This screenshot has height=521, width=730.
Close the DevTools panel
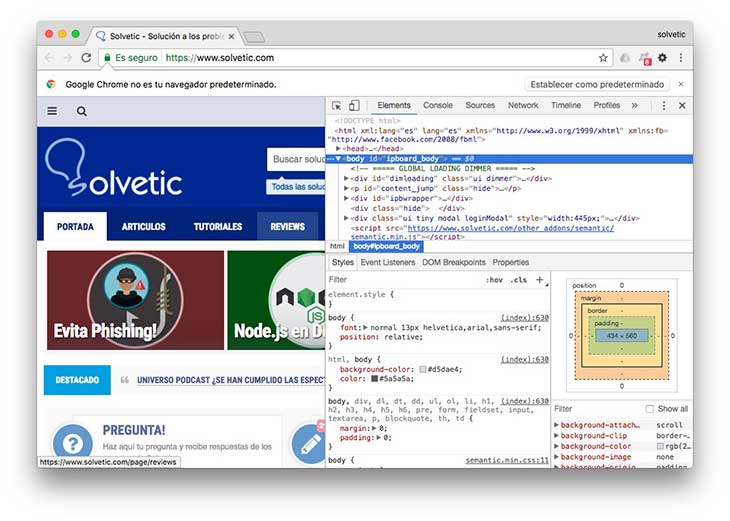(682, 106)
